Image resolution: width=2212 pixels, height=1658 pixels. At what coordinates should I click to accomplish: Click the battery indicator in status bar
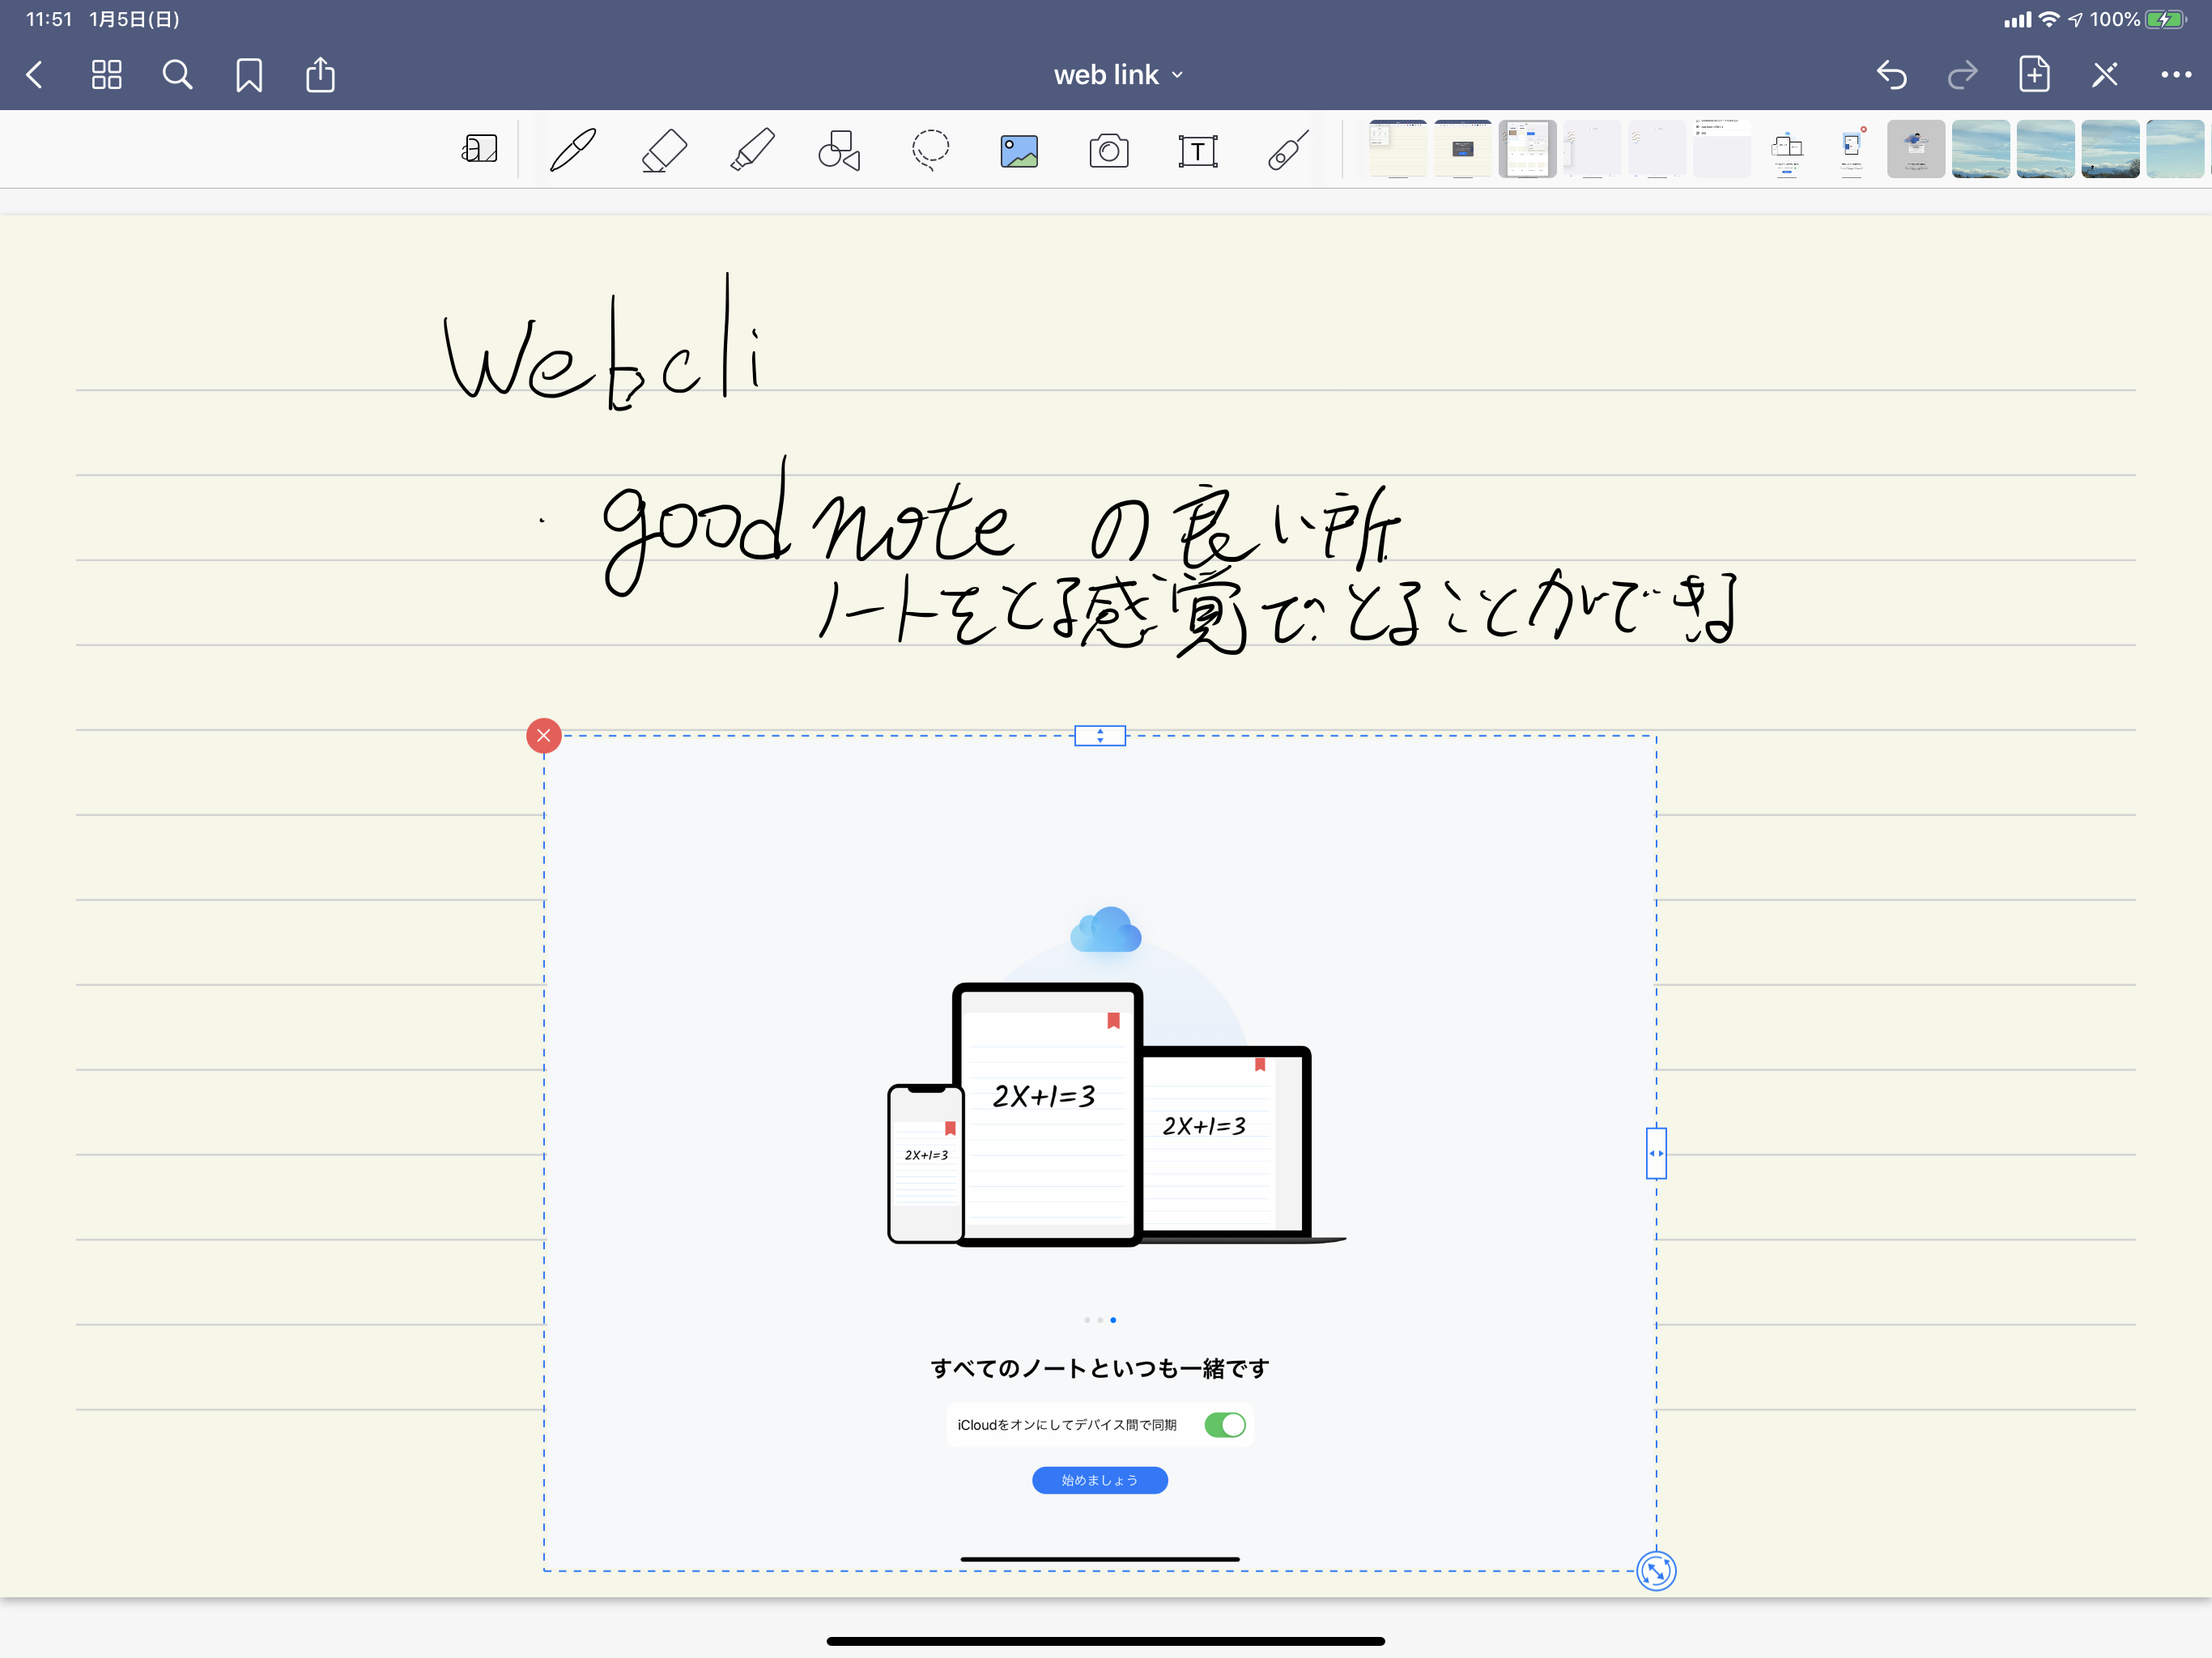[x=2166, y=19]
